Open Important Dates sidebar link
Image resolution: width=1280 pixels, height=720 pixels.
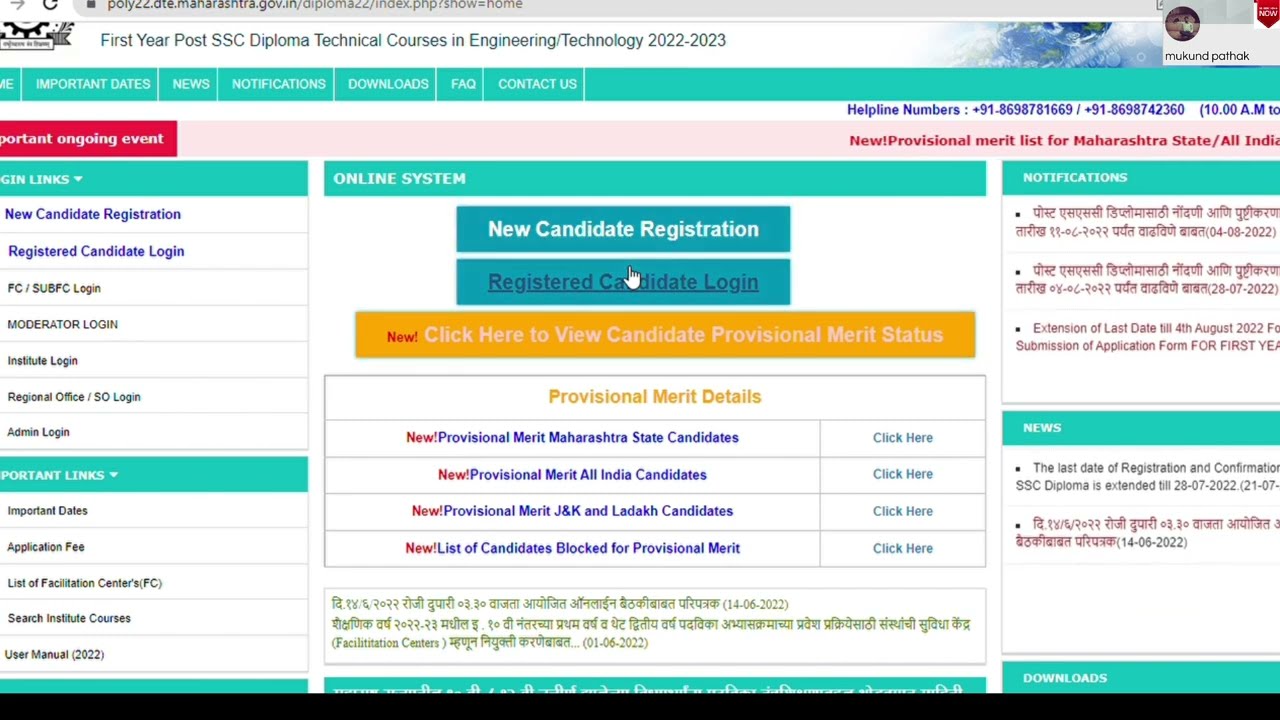[x=47, y=511]
